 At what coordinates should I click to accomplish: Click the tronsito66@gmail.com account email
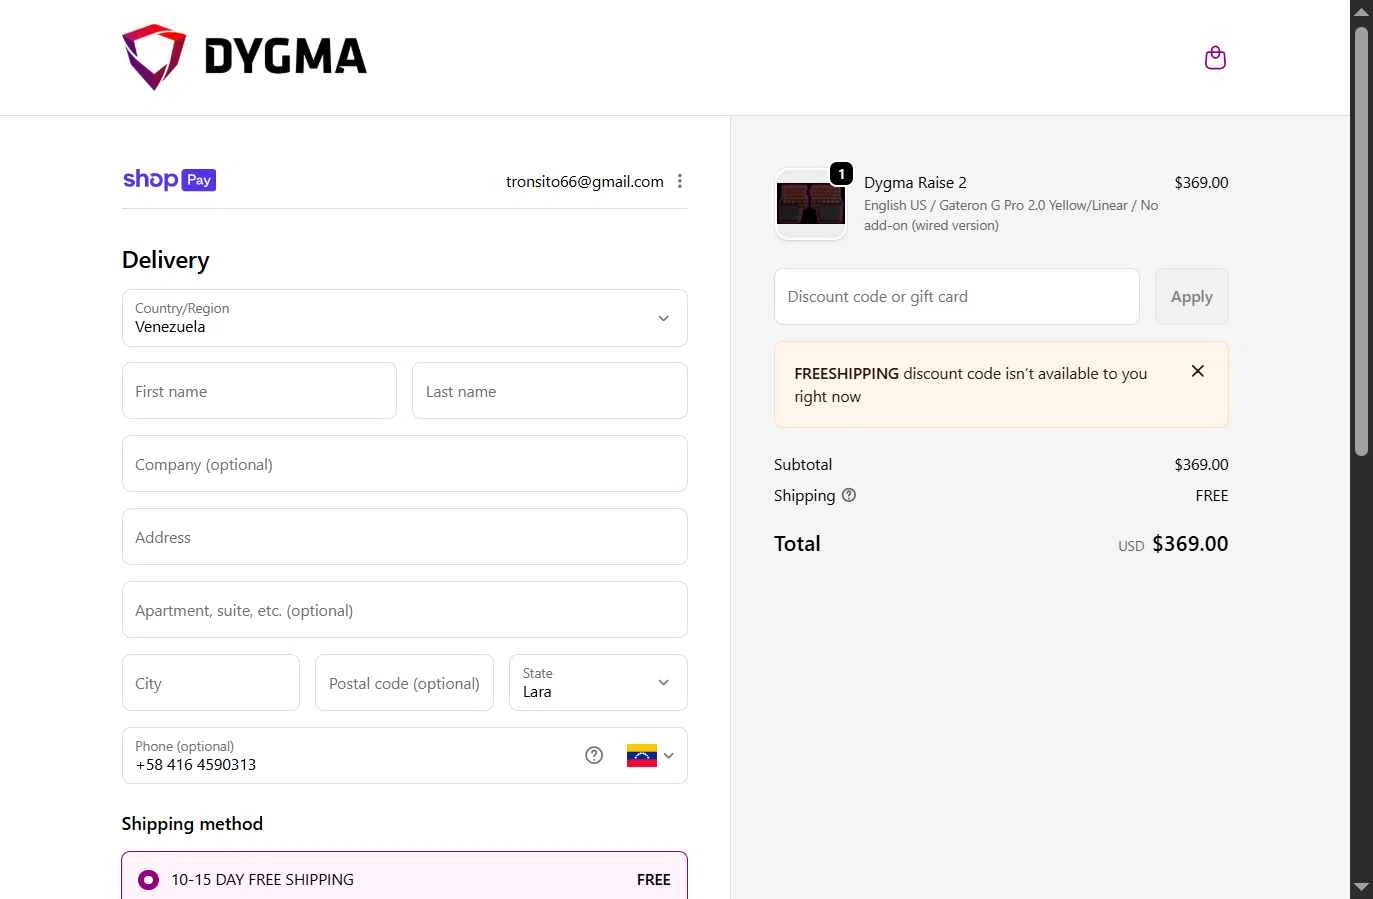pos(585,181)
